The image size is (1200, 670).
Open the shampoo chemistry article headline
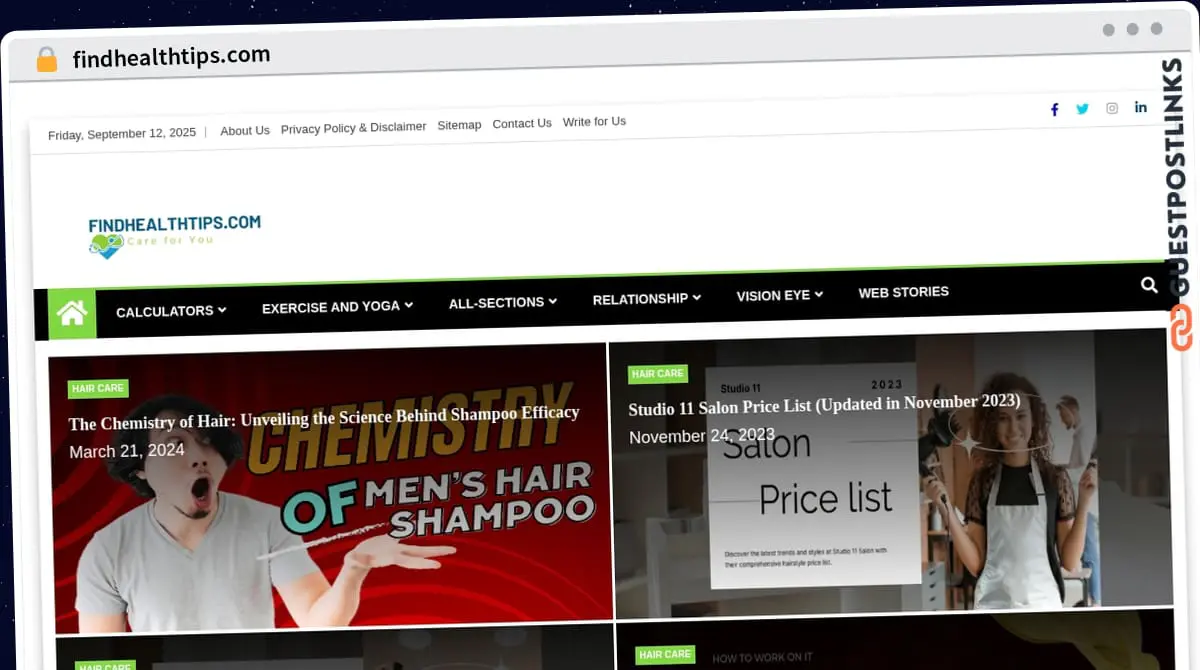(323, 412)
